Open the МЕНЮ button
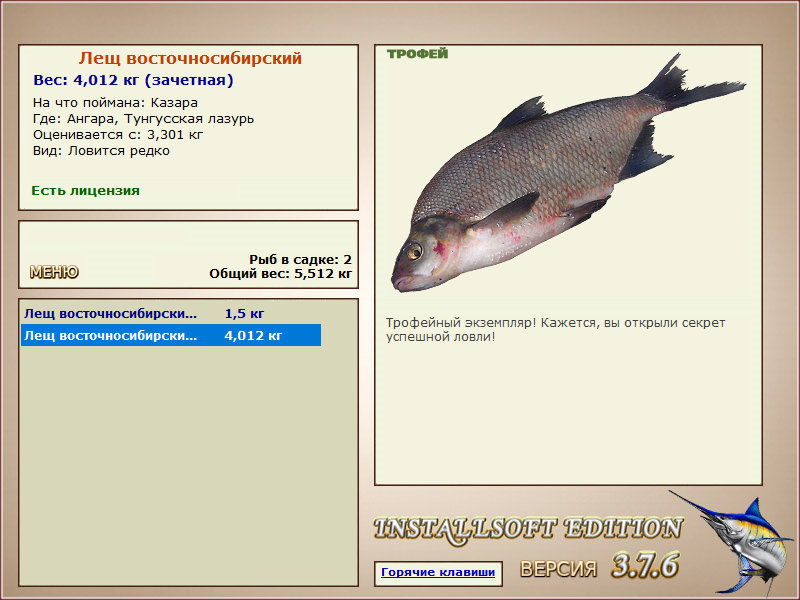The height and width of the screenshot is (600, 800). pyautogui.click(x=54, y=272)
